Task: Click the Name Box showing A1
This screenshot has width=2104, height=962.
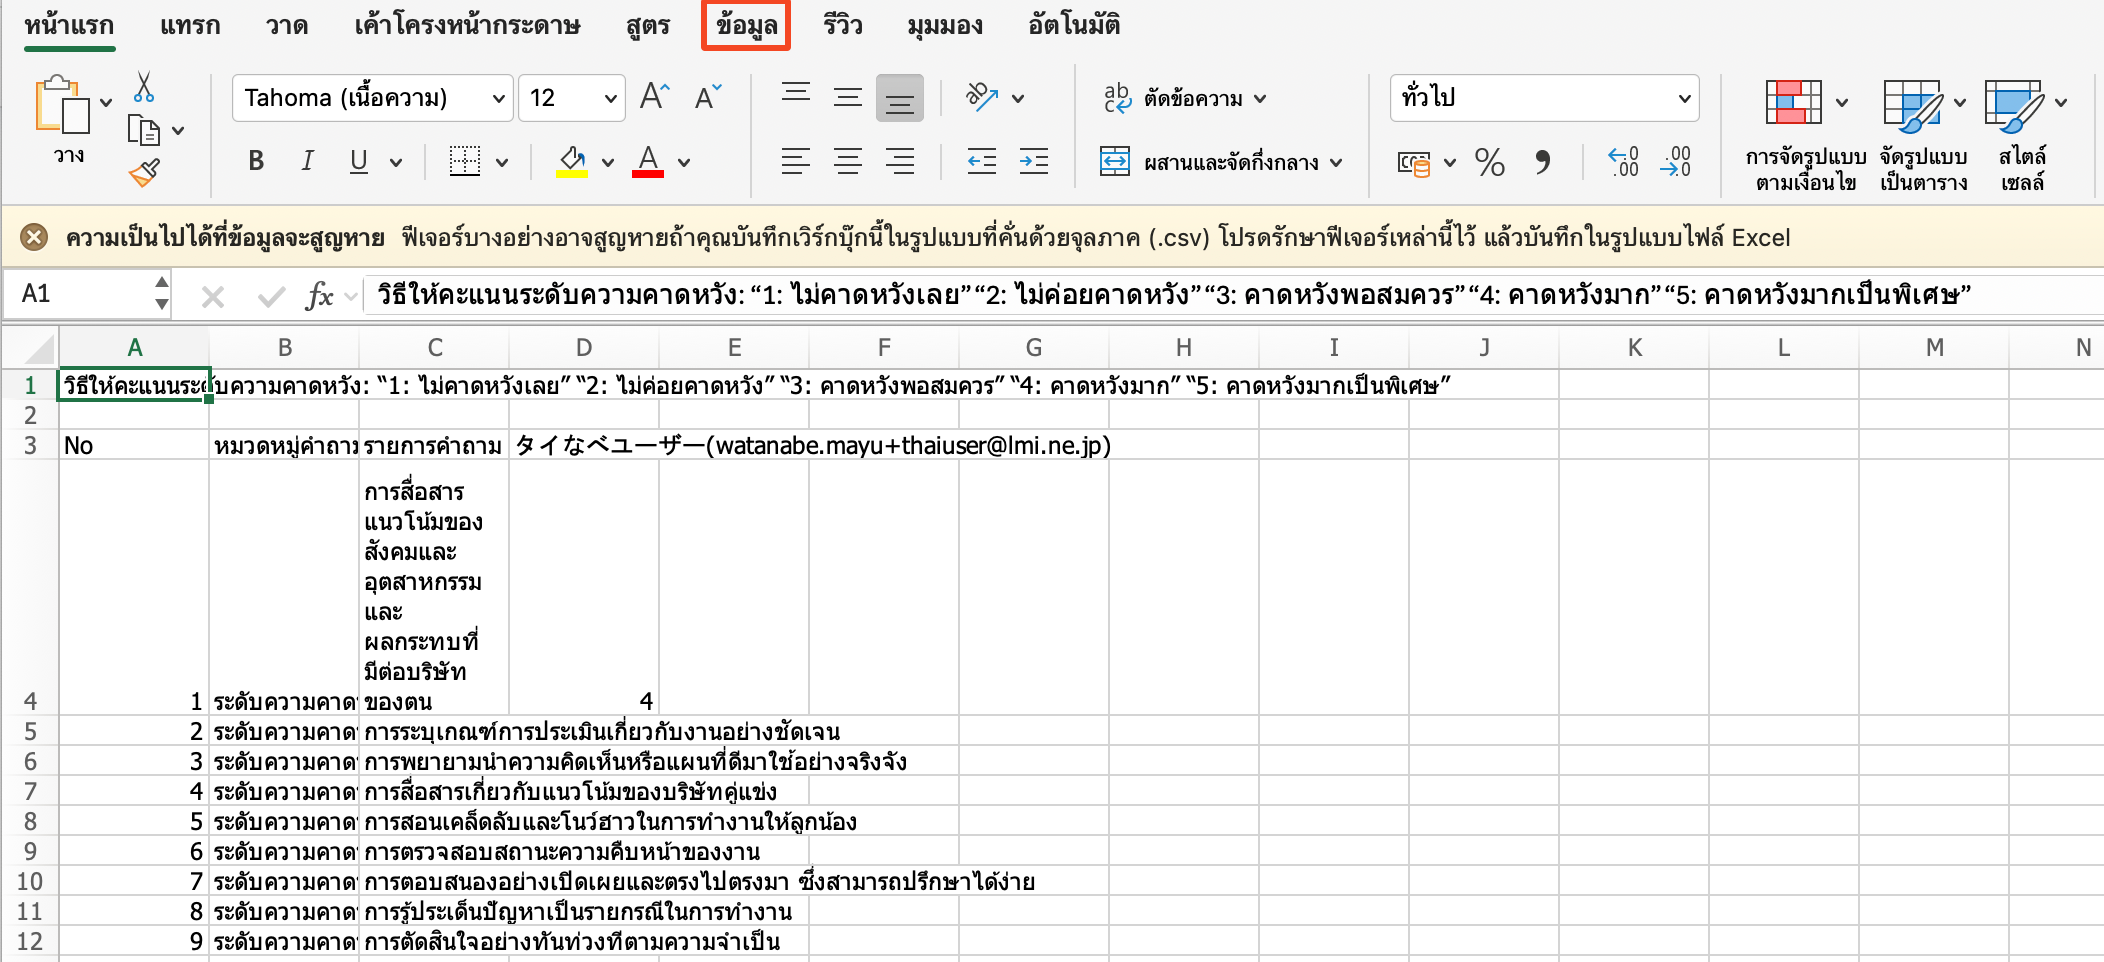Action: [86, 294]
